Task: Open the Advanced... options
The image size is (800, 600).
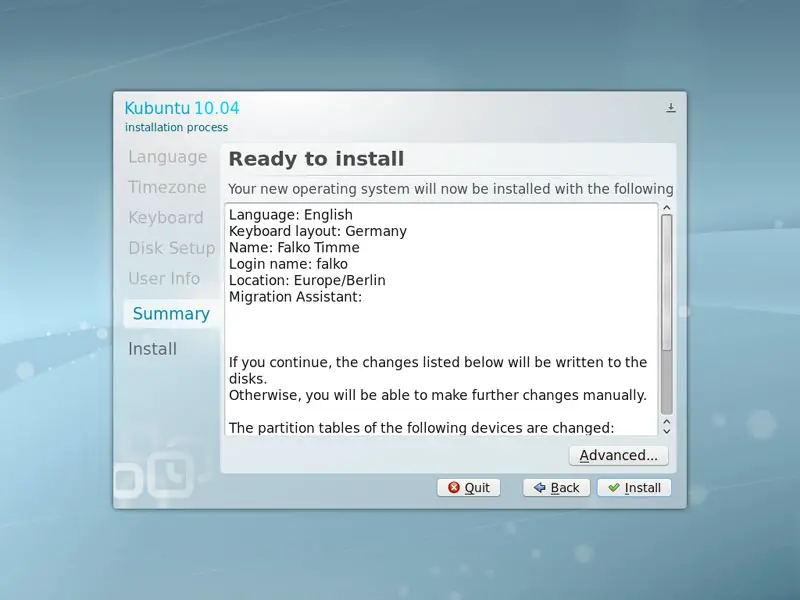Action: pyautogui.click(x=618, y=455)
